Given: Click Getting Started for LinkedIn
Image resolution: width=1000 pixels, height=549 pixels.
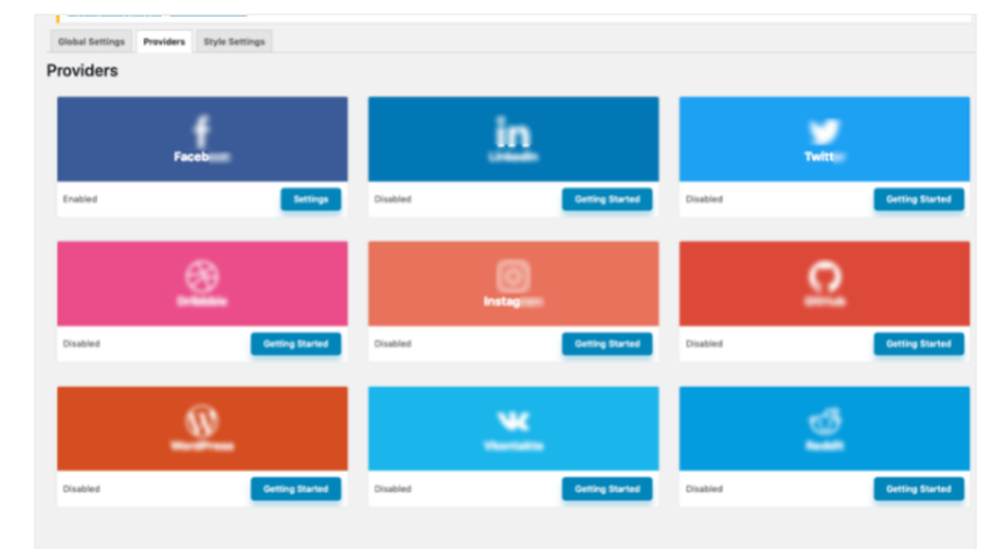Looking at the screenshot, I should [x=607, y=200].
